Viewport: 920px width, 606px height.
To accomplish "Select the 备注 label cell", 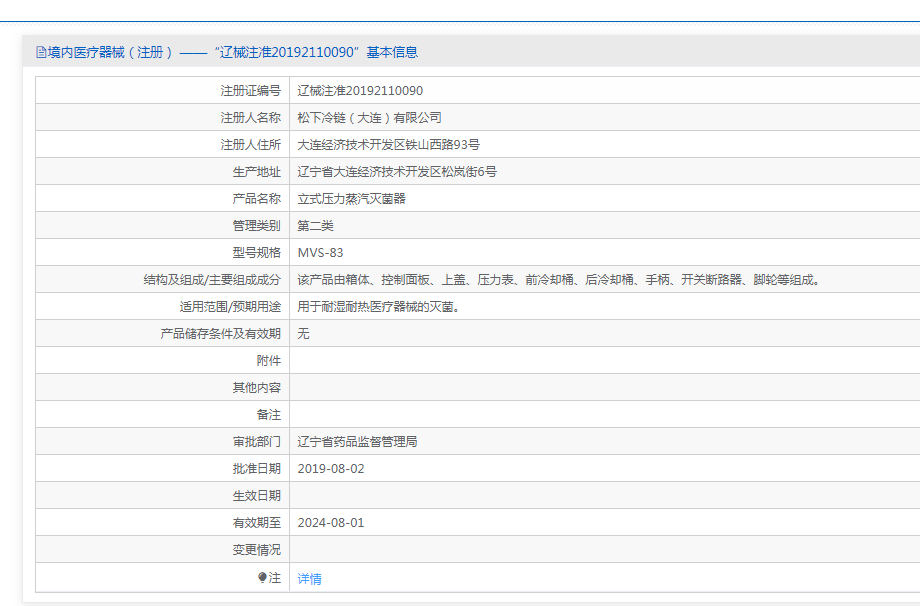I will click(267, 413).
